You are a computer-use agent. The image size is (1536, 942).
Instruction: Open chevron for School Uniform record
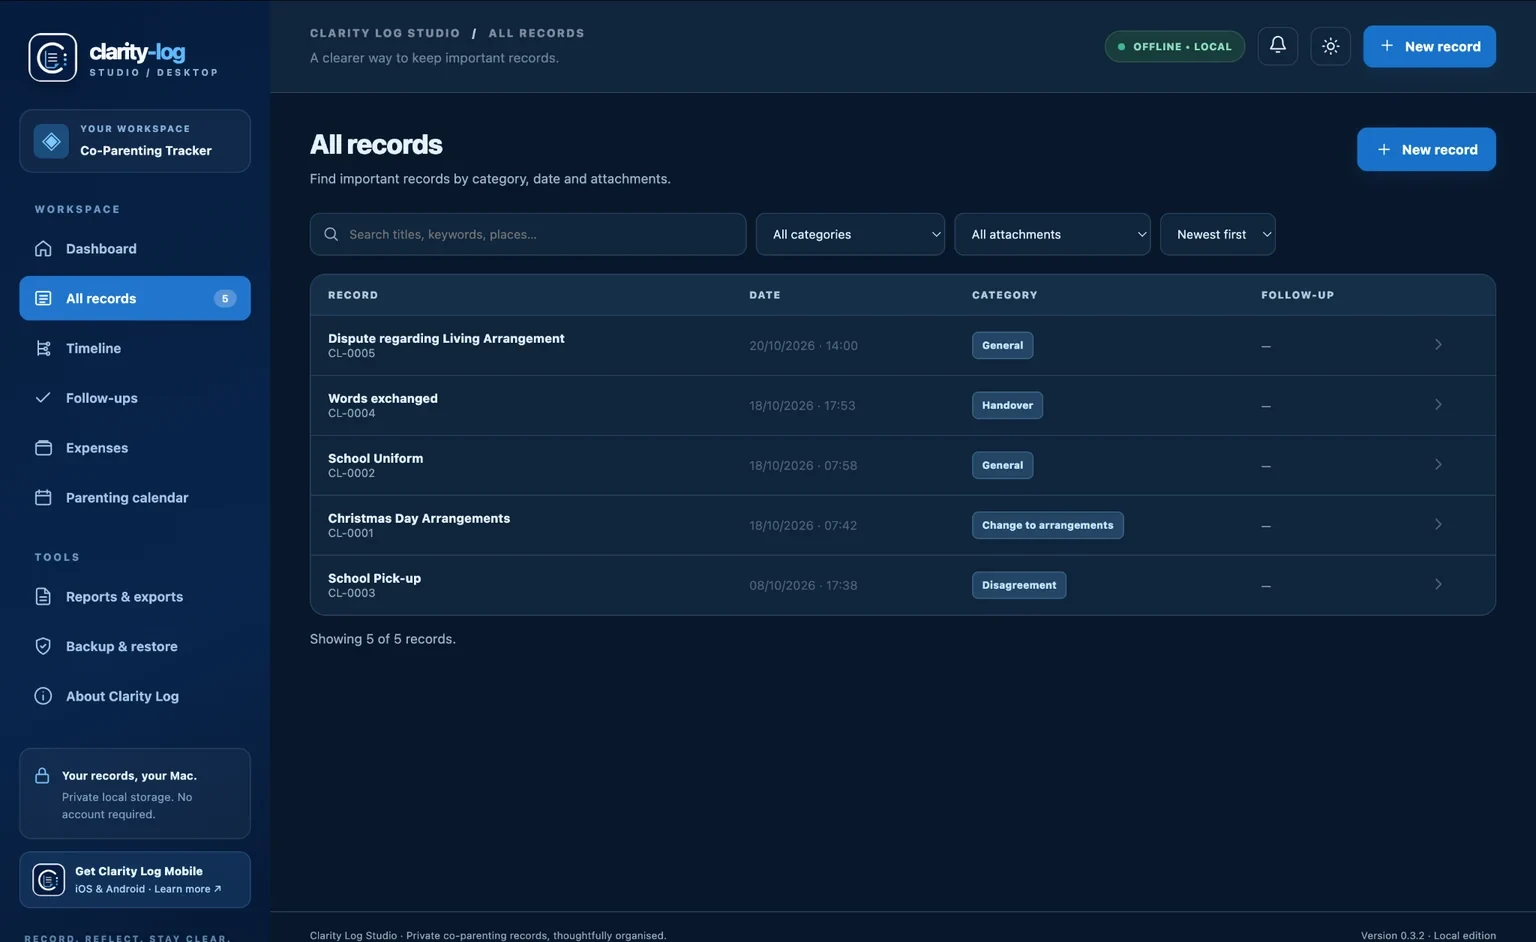(1438, 465)
